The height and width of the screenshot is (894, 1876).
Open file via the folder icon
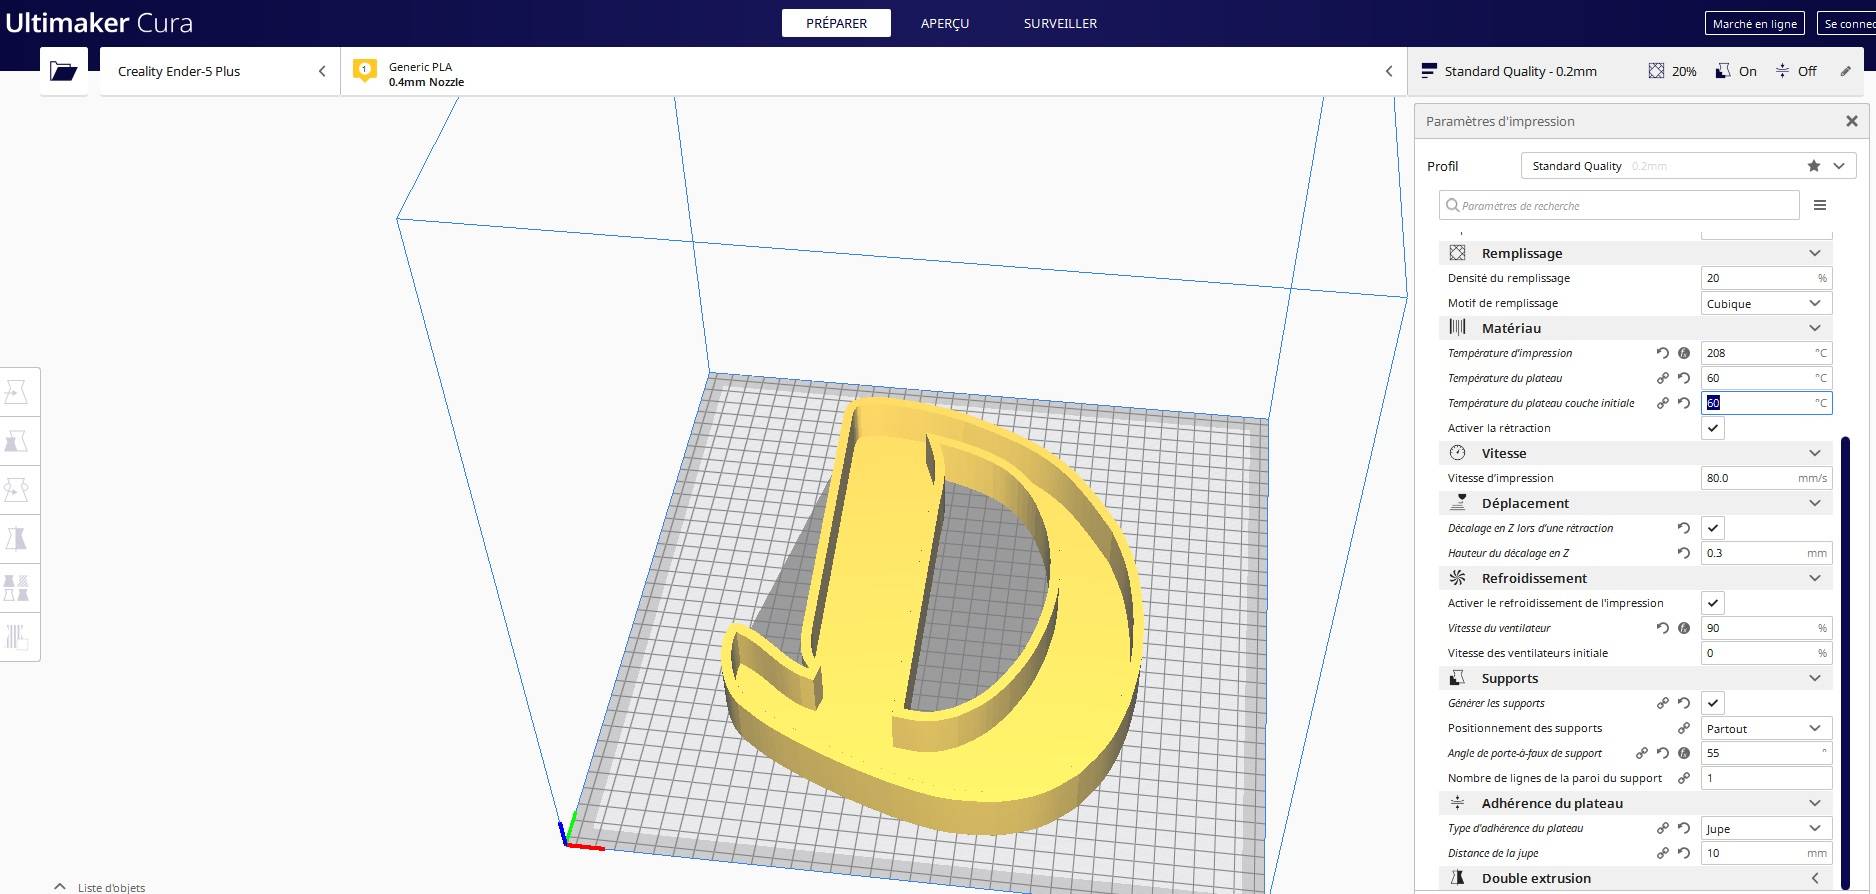click(63, 71)
